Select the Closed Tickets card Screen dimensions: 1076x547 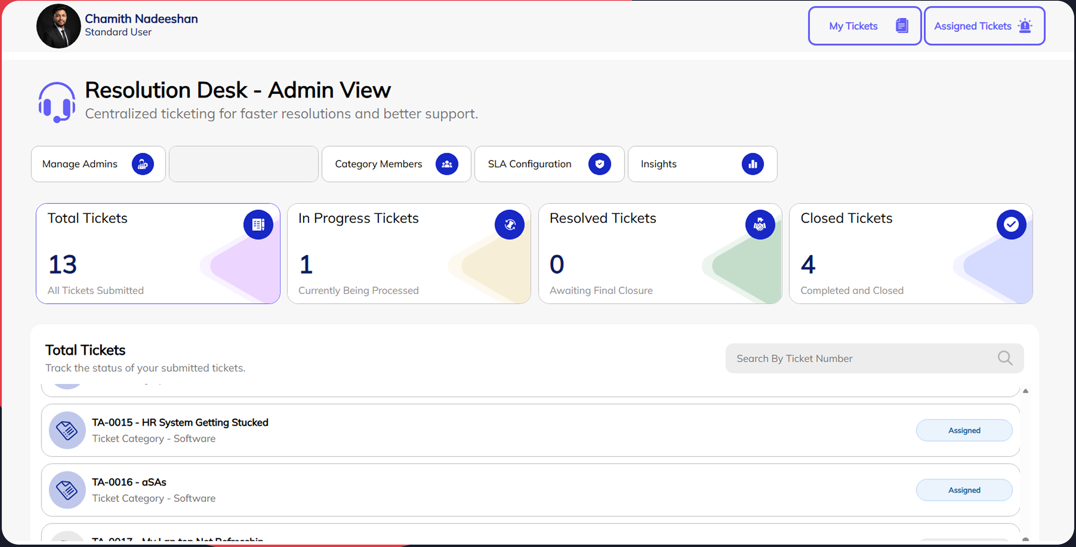pos(911,253)
